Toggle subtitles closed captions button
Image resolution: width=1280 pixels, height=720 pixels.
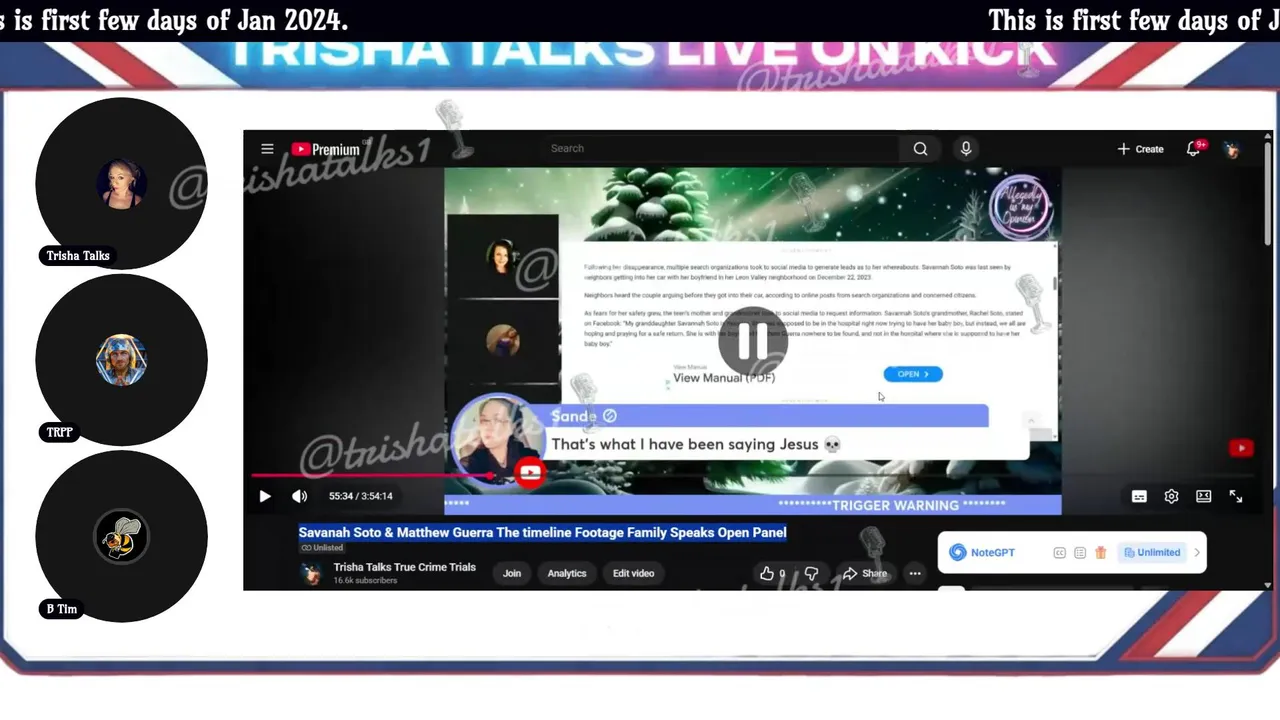click(x=1139, y=496)
